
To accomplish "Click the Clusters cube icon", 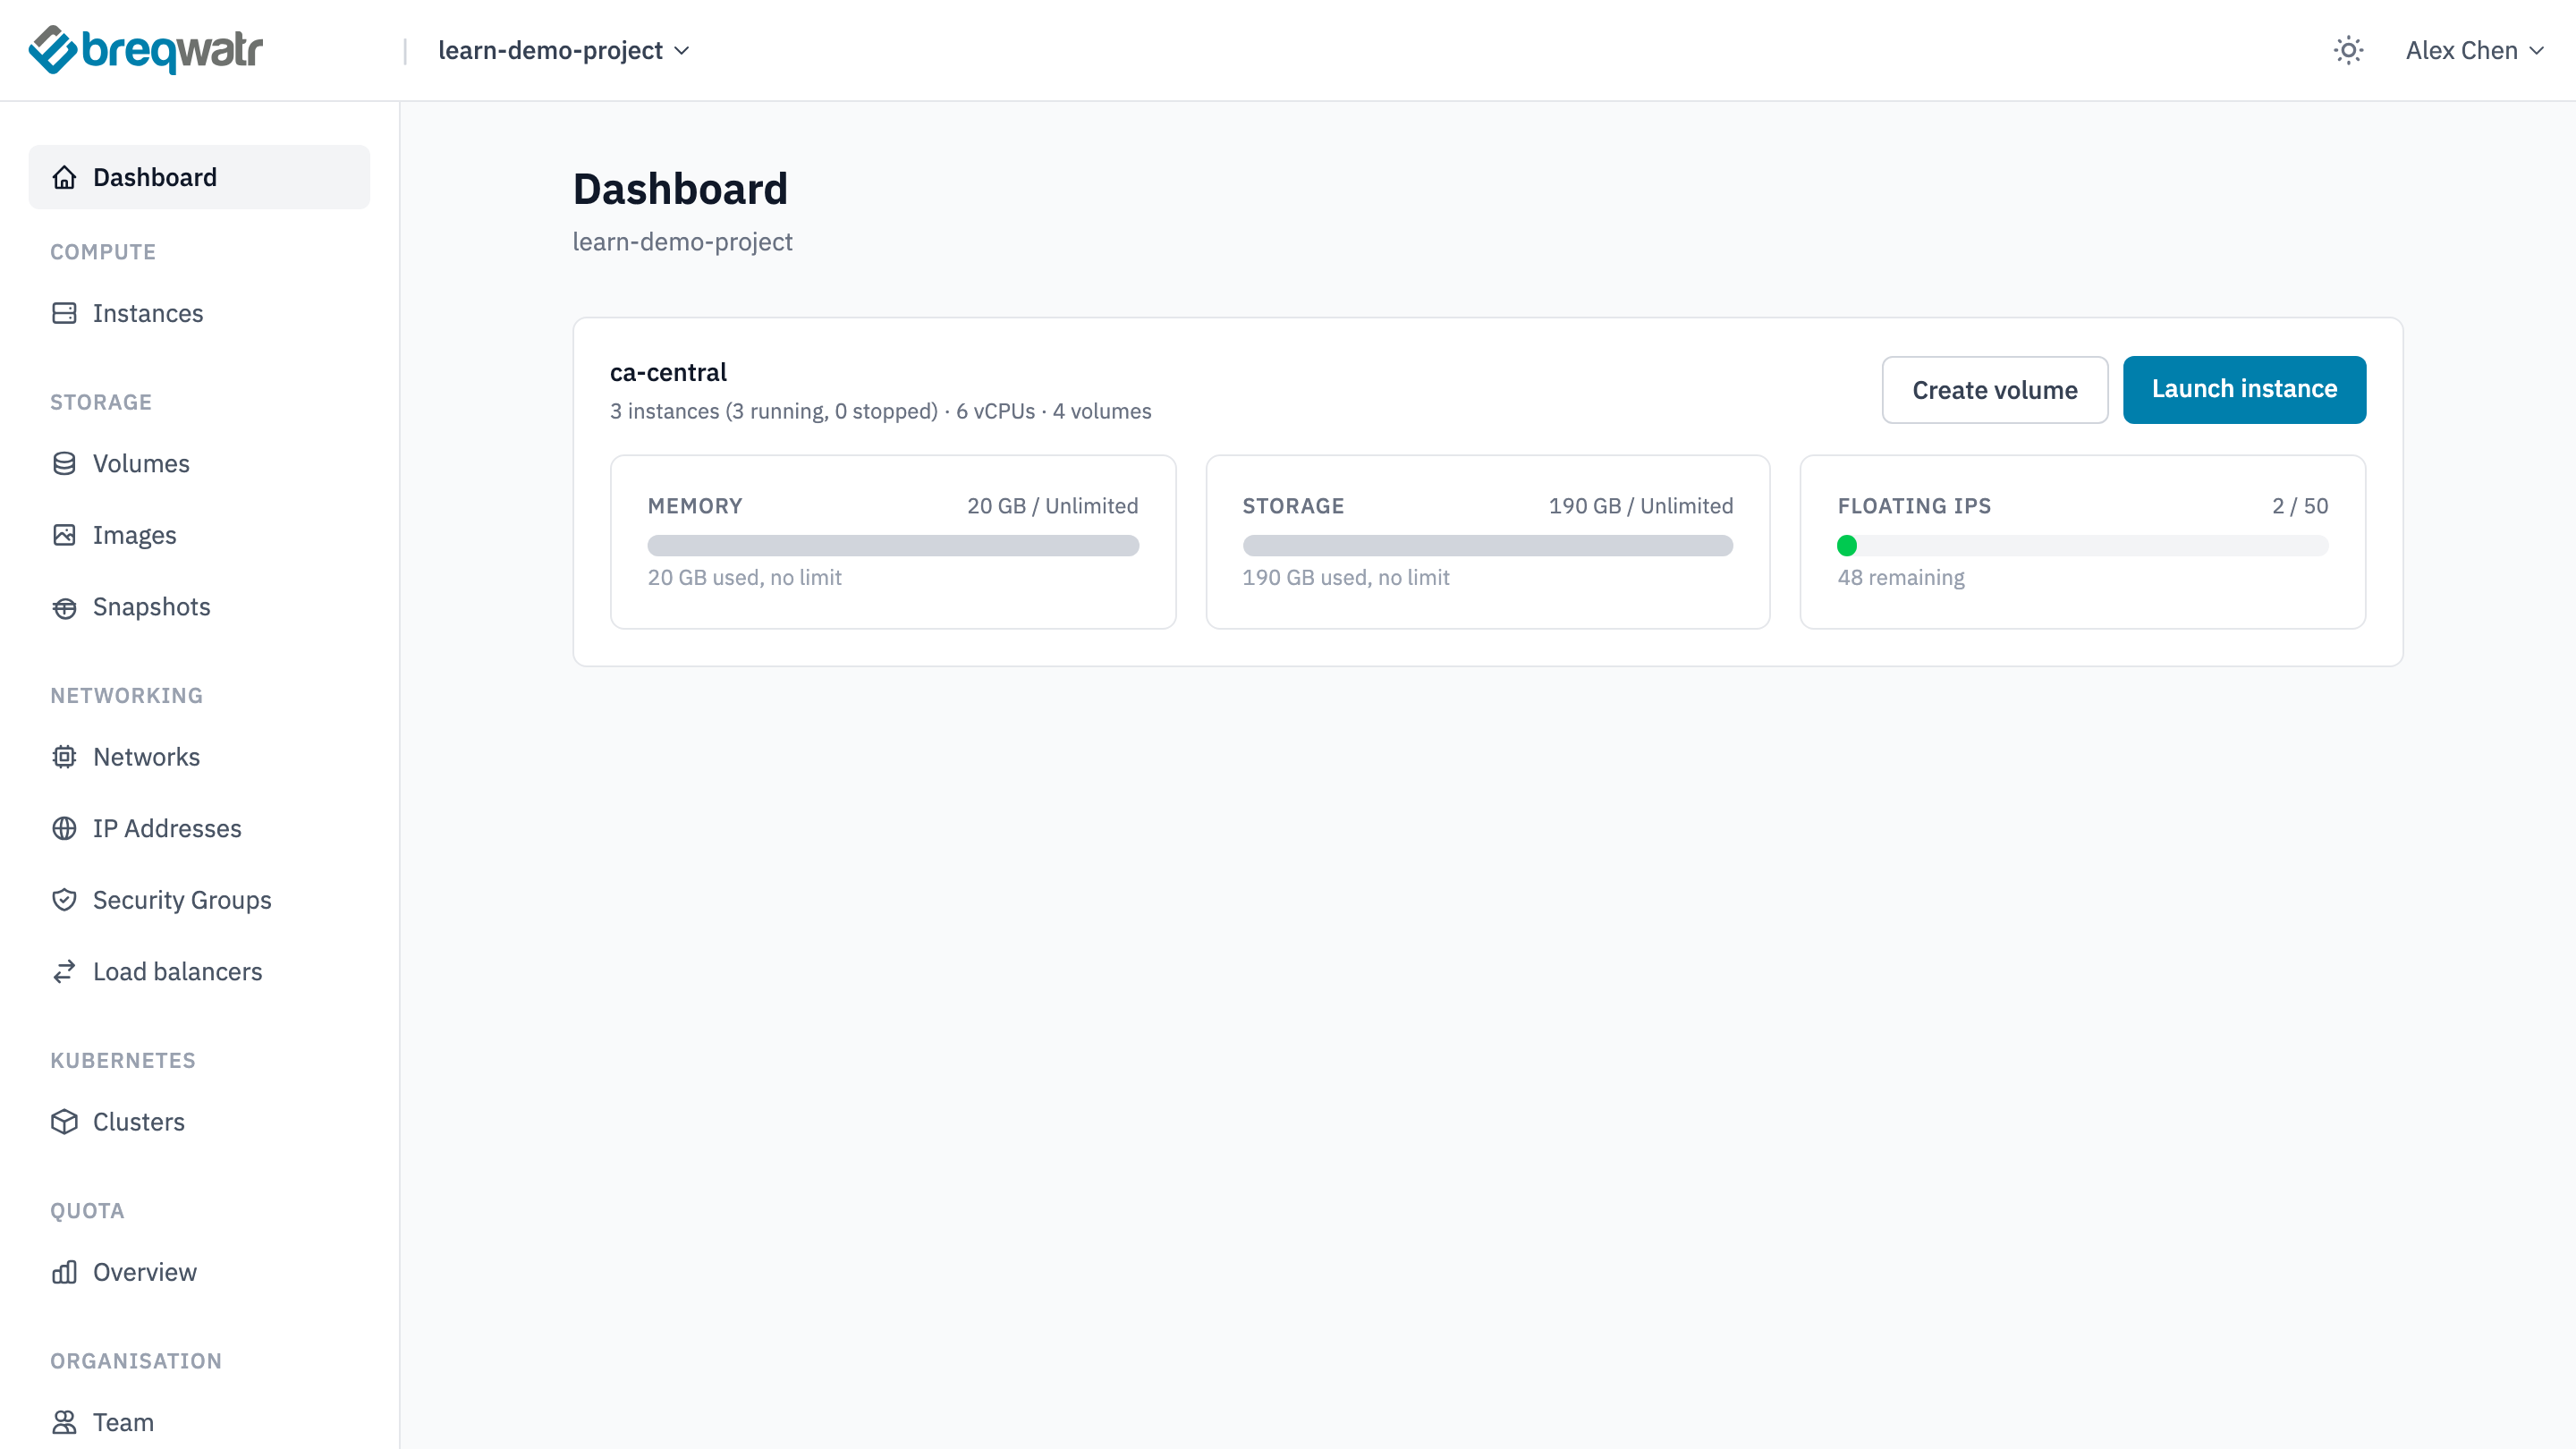I will click(x=64, y=1122).
